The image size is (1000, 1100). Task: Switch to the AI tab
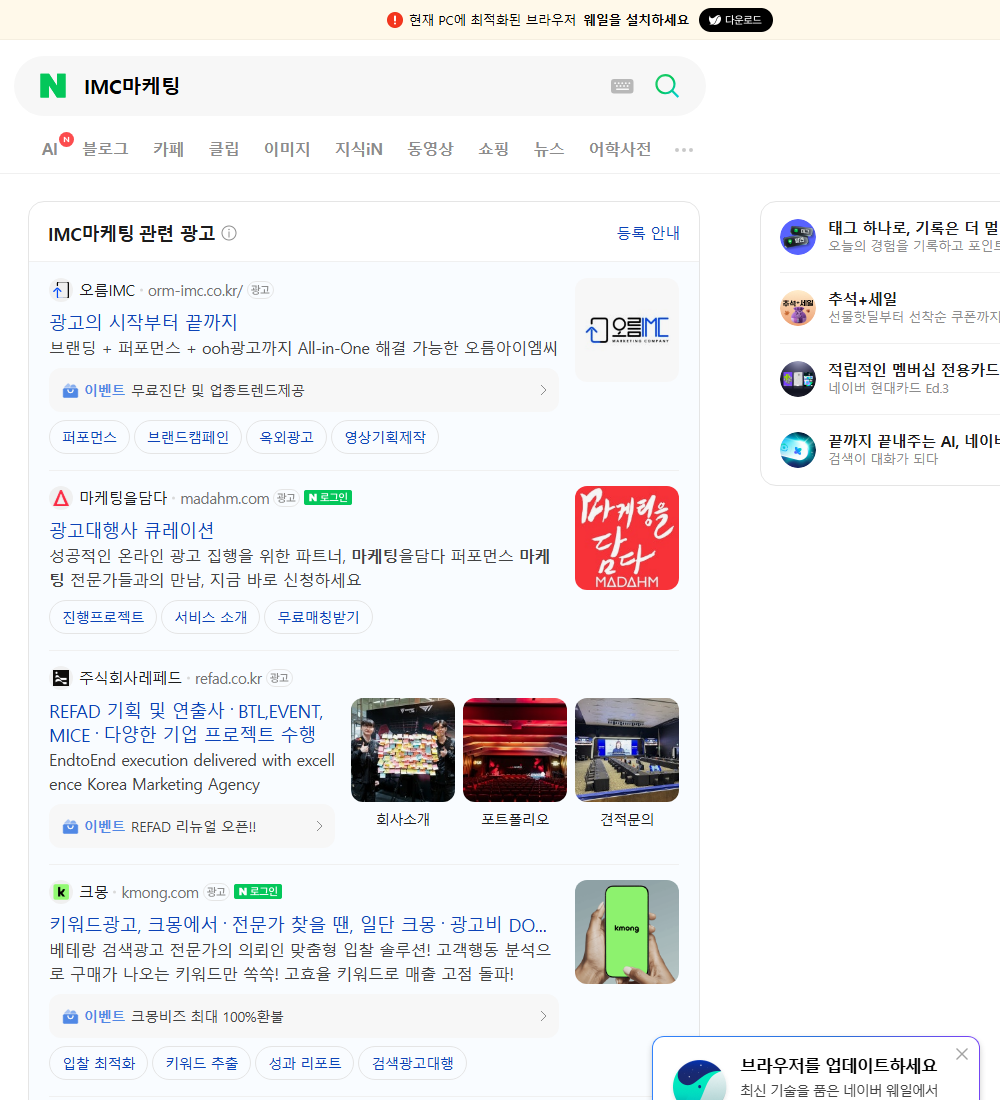50,149
